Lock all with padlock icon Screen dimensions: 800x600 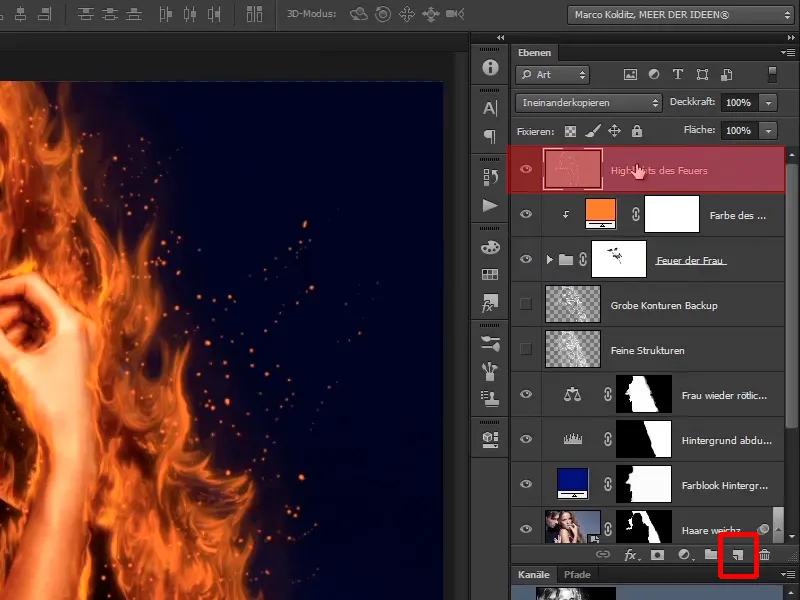tap(637, 131)
